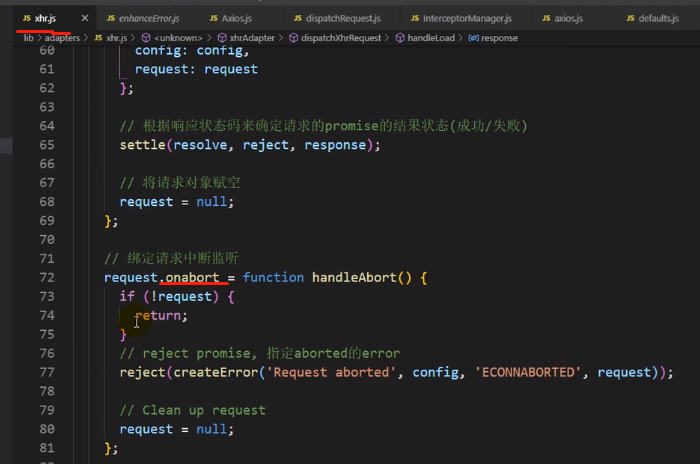Screen dimensions: 700x464
Task: Click the cube icon before dispatchXhrRequest
Action: pos(293,38)
